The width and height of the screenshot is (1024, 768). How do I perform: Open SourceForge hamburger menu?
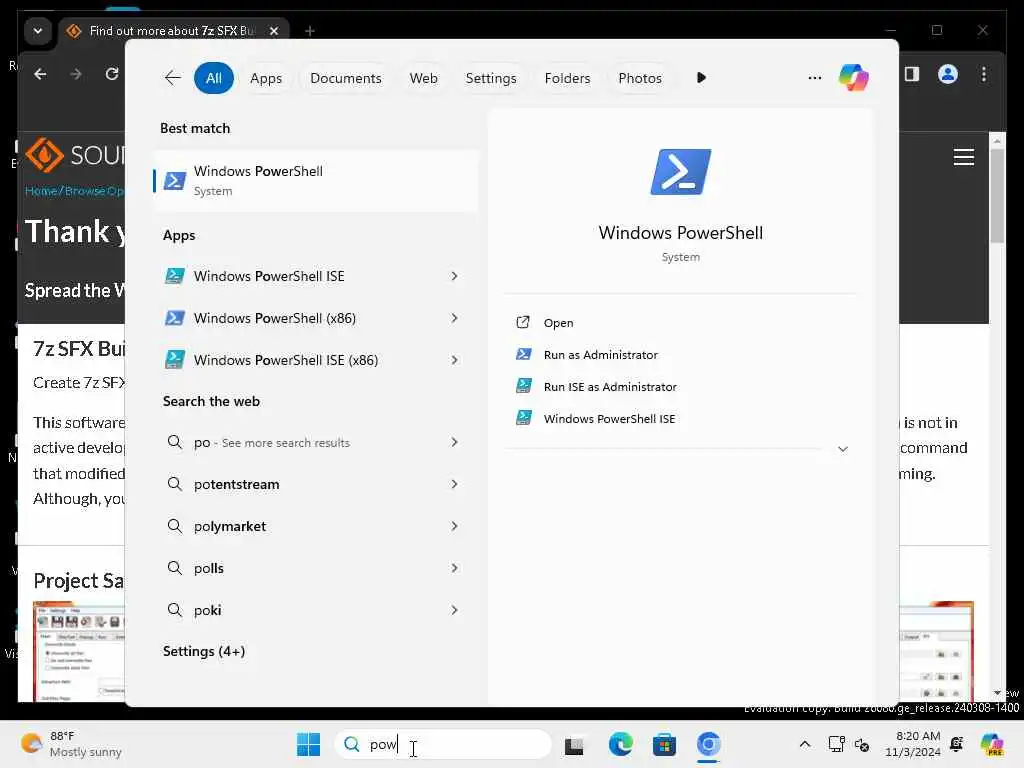(x=963, y=157)
